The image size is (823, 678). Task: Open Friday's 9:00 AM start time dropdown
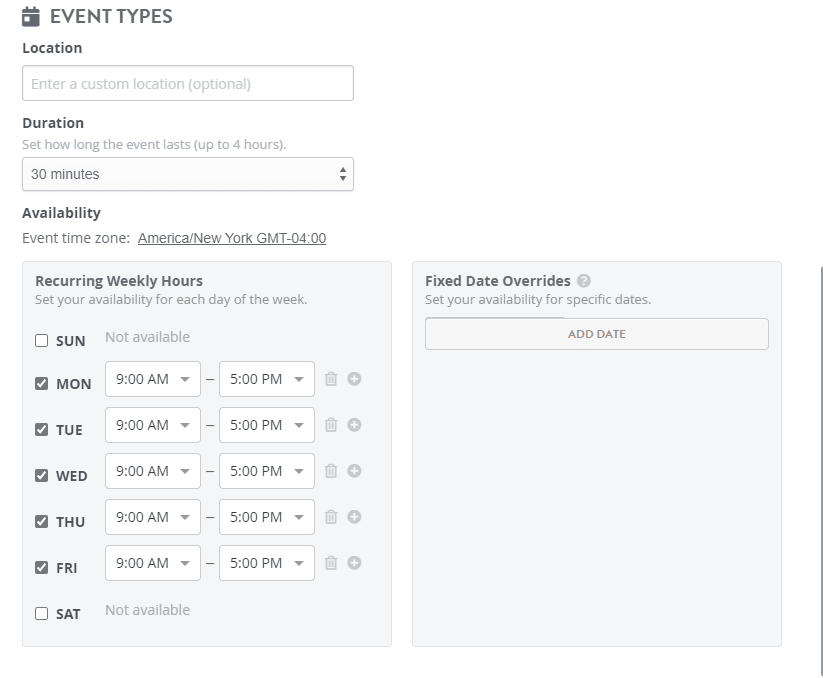153,563
